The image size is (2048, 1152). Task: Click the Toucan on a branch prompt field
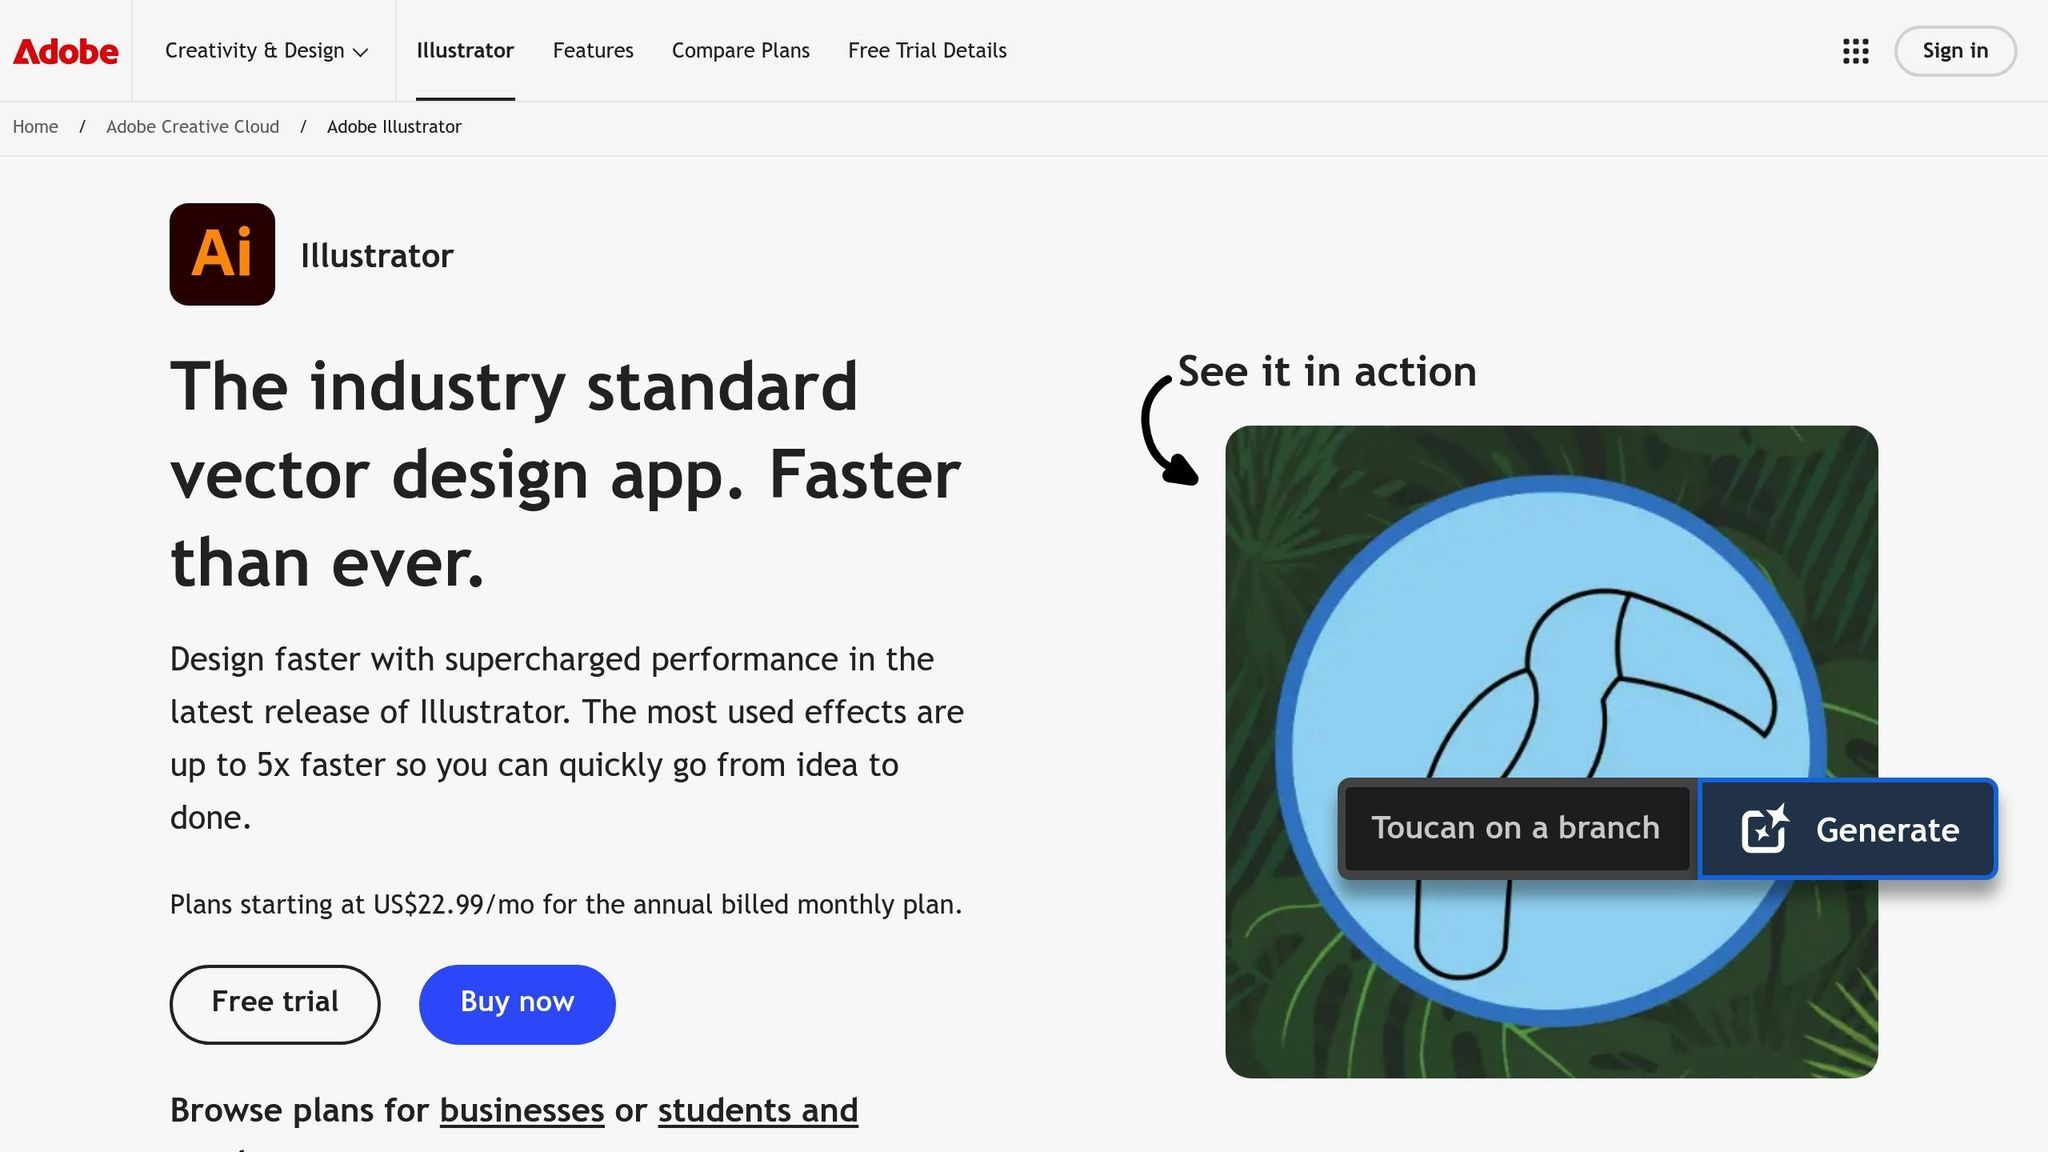1516,828
